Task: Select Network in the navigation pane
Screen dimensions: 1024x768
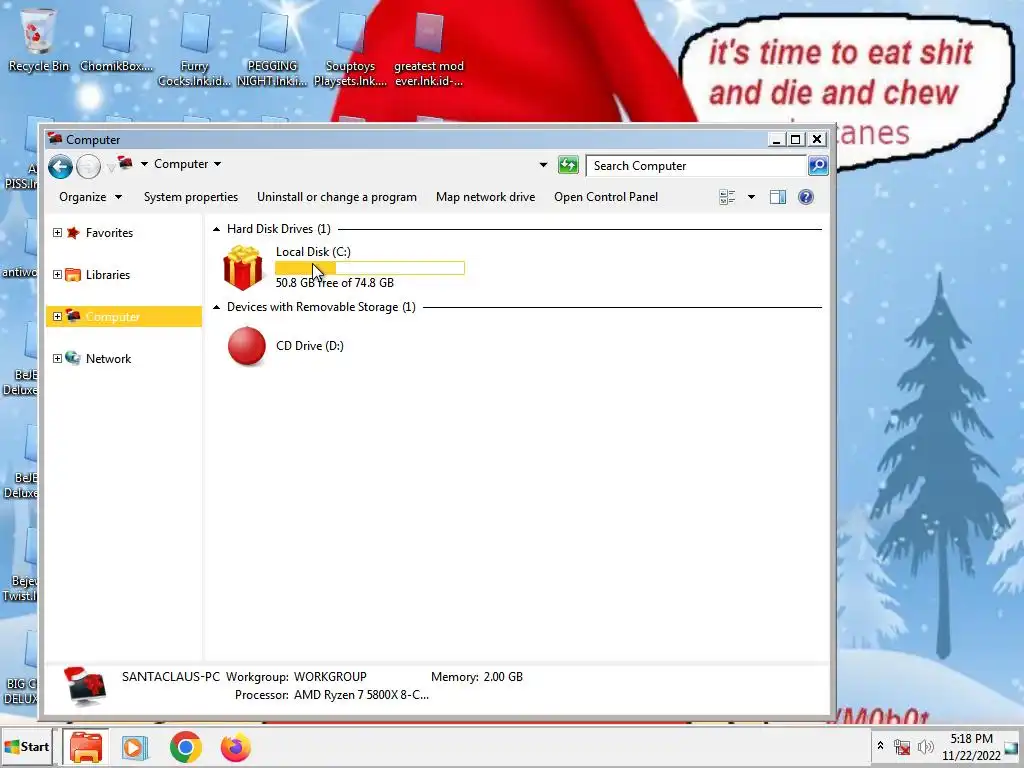Action: pos(108,359)
